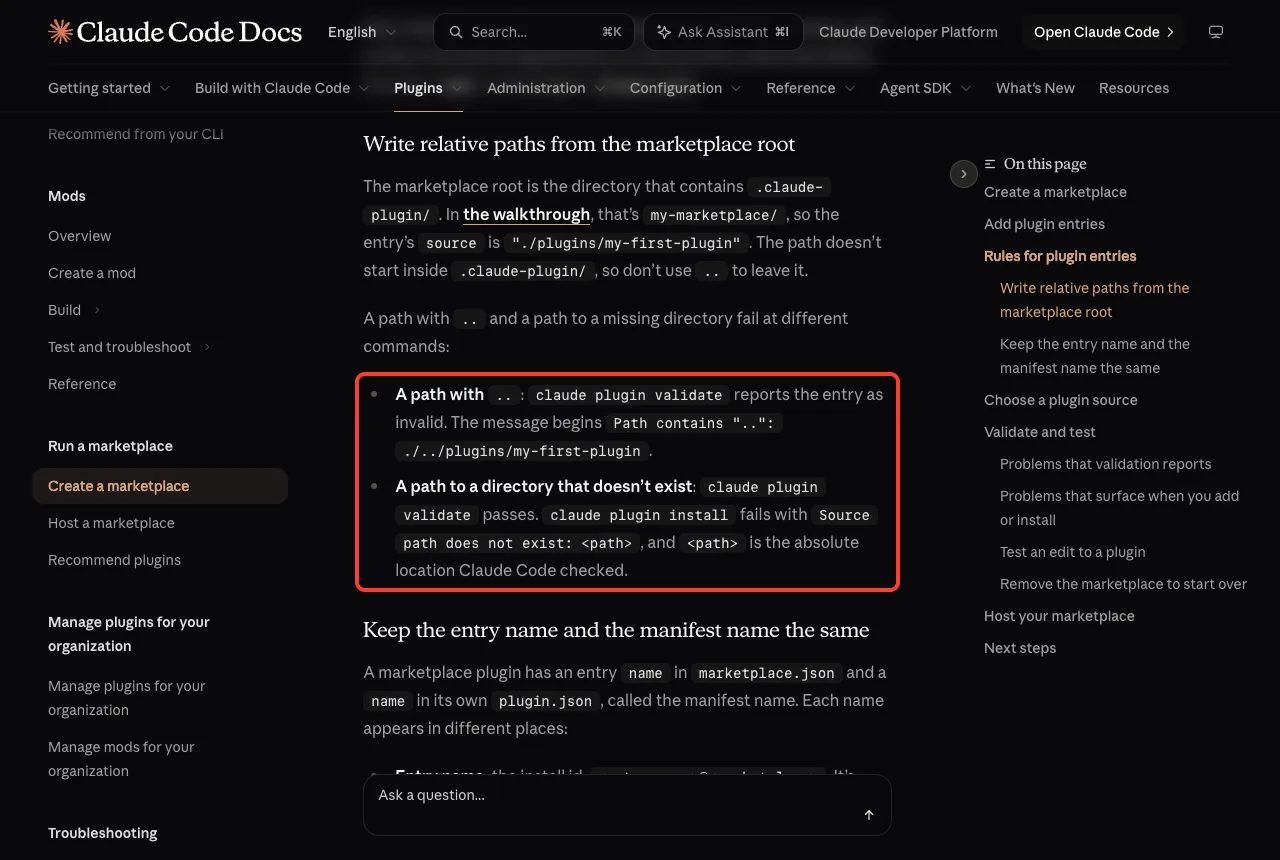Expand the Getting started menu
The height and width of the screenshot is (860, 1280).
coord(109,88)
